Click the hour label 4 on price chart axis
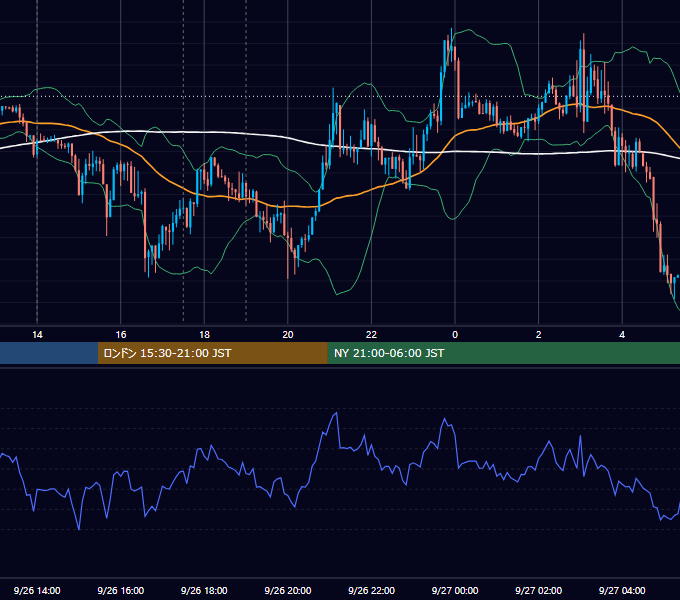 coord(622,335)
